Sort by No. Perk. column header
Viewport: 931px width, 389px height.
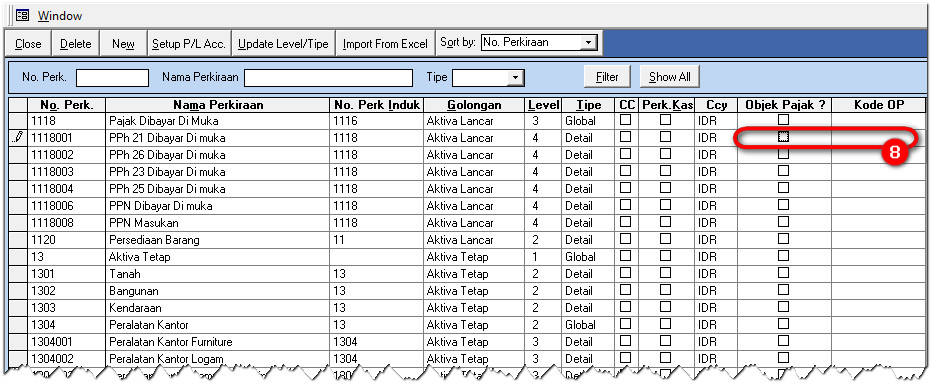click(66, 105)
